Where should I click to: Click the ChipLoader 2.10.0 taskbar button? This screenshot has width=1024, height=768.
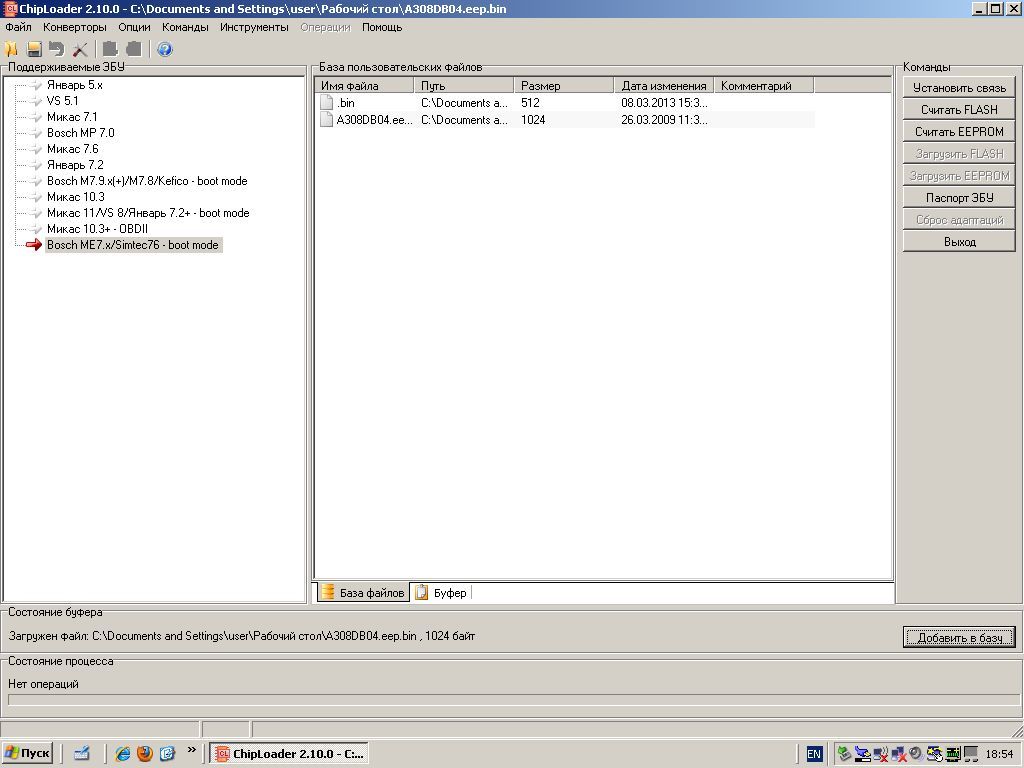[289, 754]
